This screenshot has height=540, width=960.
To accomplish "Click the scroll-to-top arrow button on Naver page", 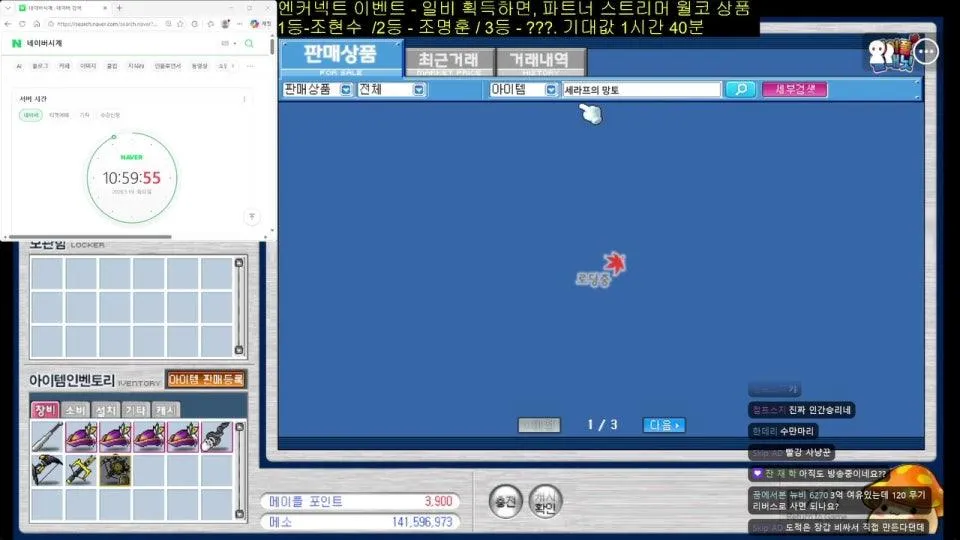I will tap(252, 217).
